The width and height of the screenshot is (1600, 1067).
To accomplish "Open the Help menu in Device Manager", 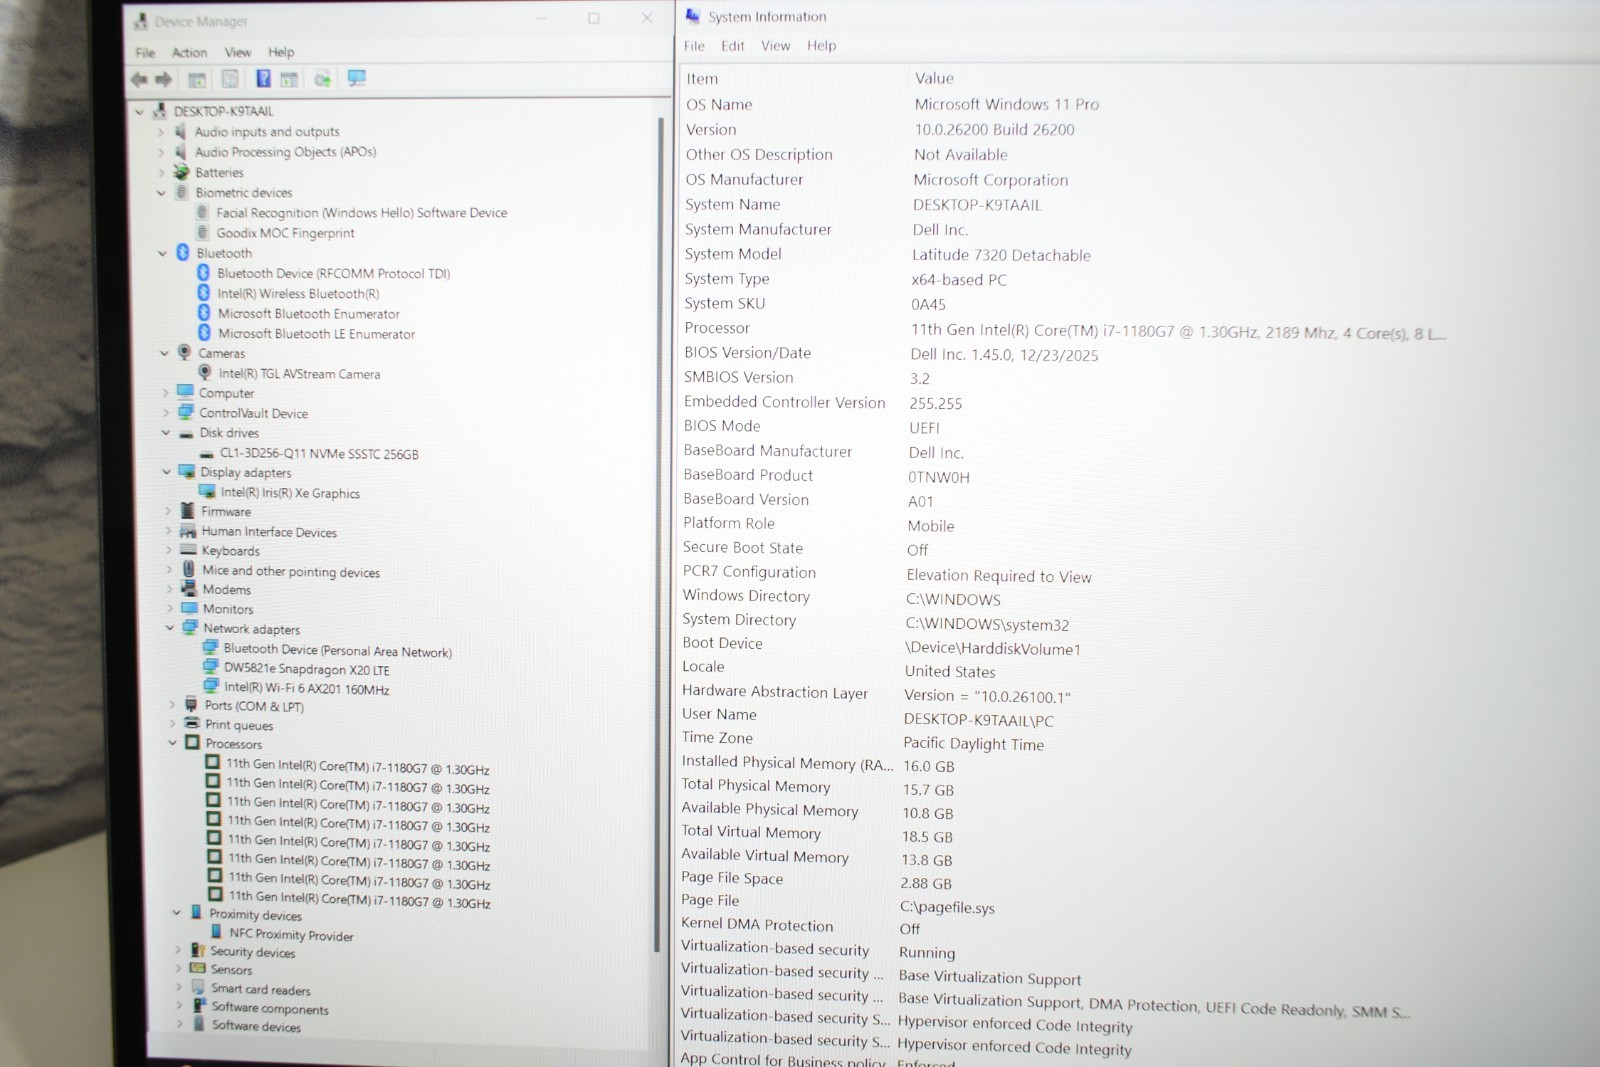I will 281,52.
